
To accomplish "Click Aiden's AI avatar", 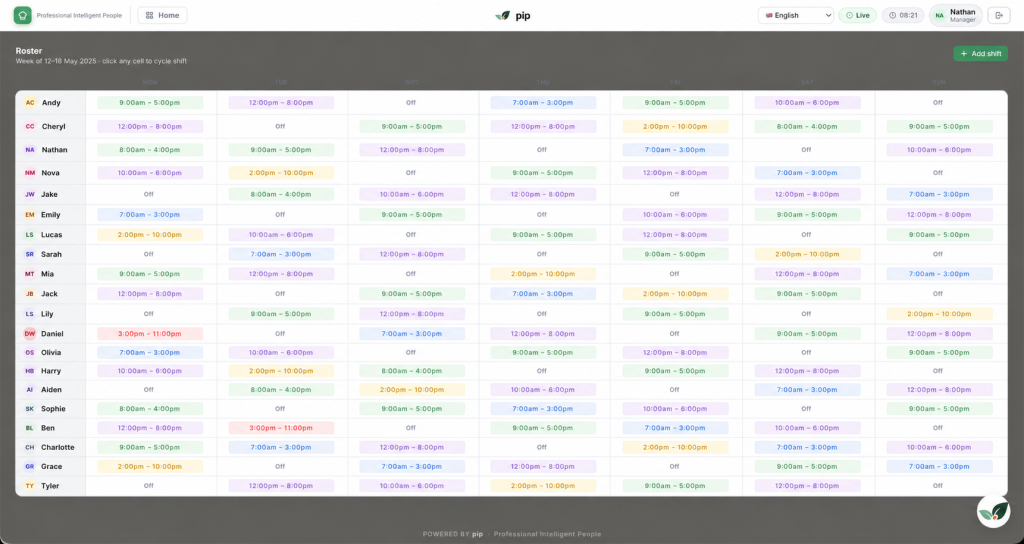I will point(30,390).
